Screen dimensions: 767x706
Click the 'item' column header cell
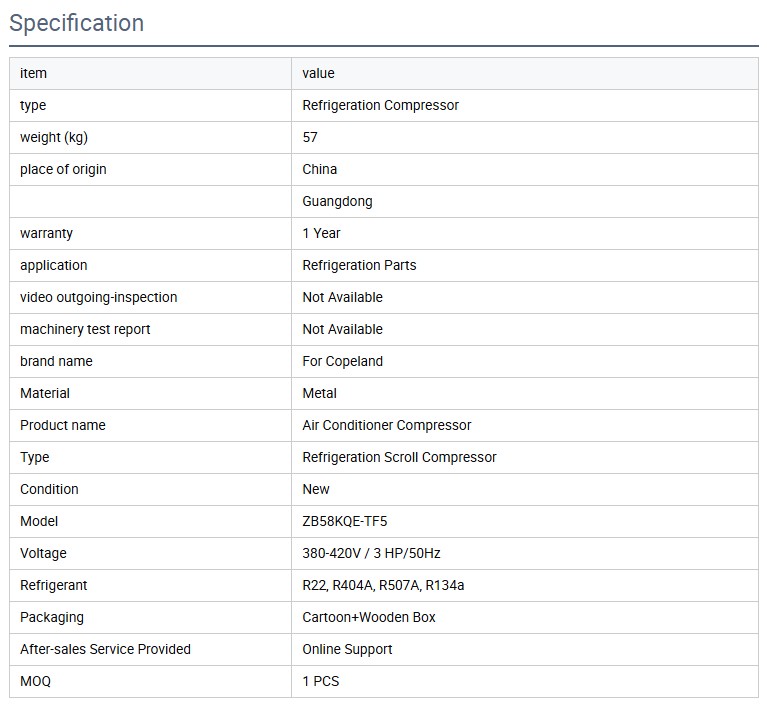33,73
